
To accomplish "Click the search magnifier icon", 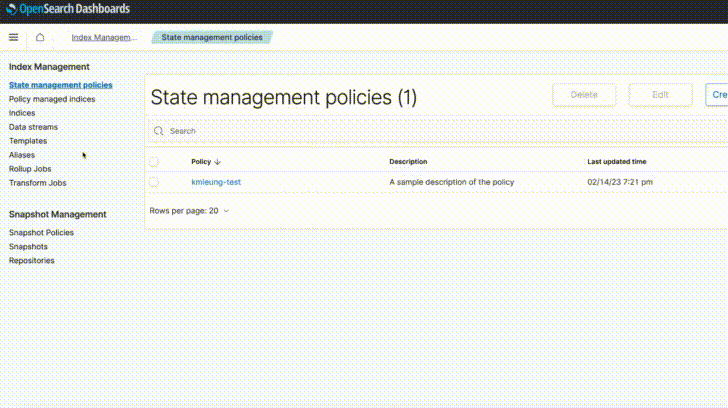I will click(x=158, y=131).
